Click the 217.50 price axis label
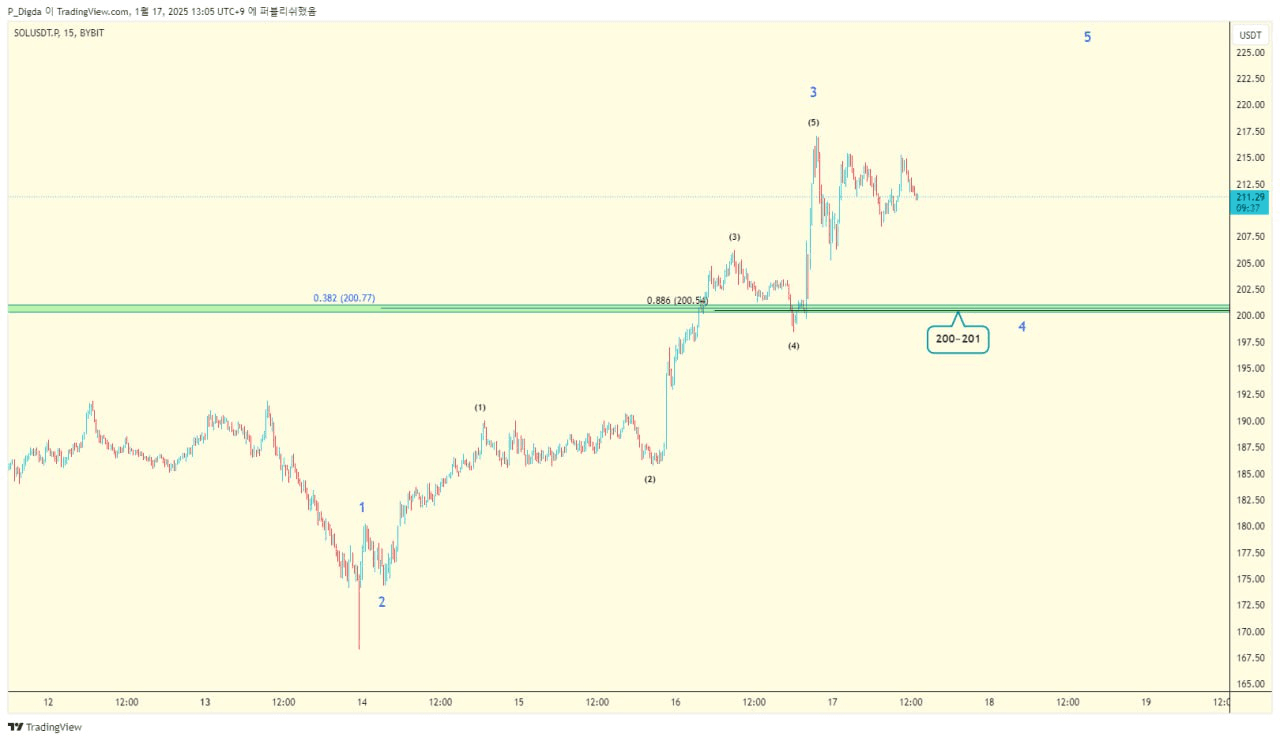 pyautogui.click(x=1250, y=131)
